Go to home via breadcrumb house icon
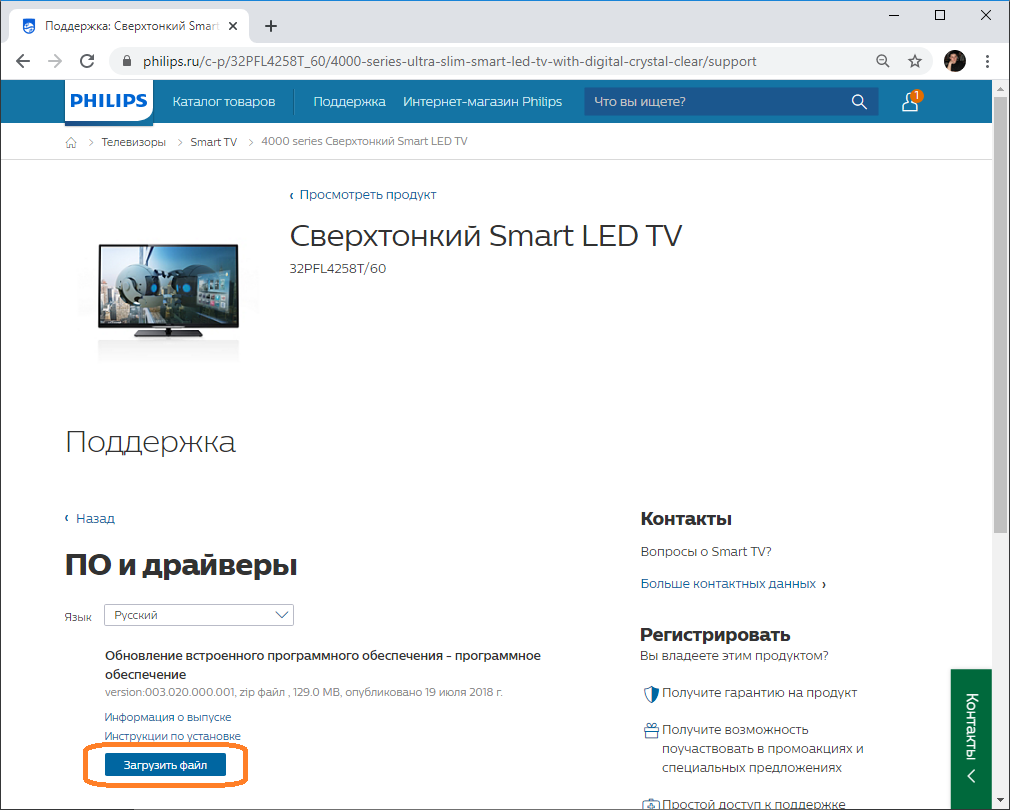Screen dimensions: 1010x810 tap(71, 142)
